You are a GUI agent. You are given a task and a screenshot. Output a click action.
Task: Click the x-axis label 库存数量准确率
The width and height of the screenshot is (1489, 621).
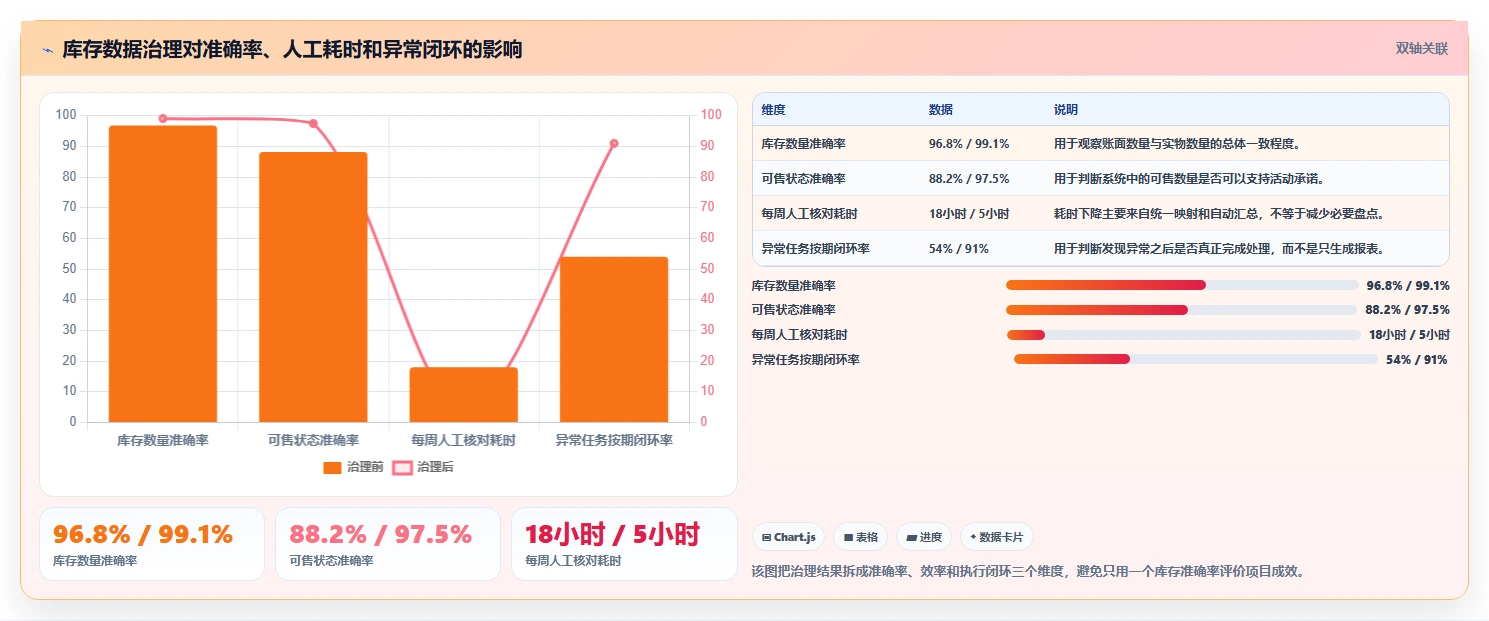163,440
